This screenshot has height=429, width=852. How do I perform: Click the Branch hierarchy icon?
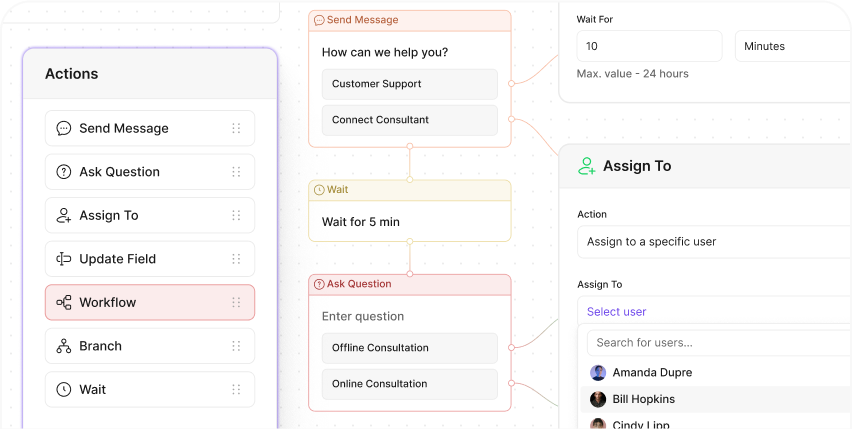64,346
